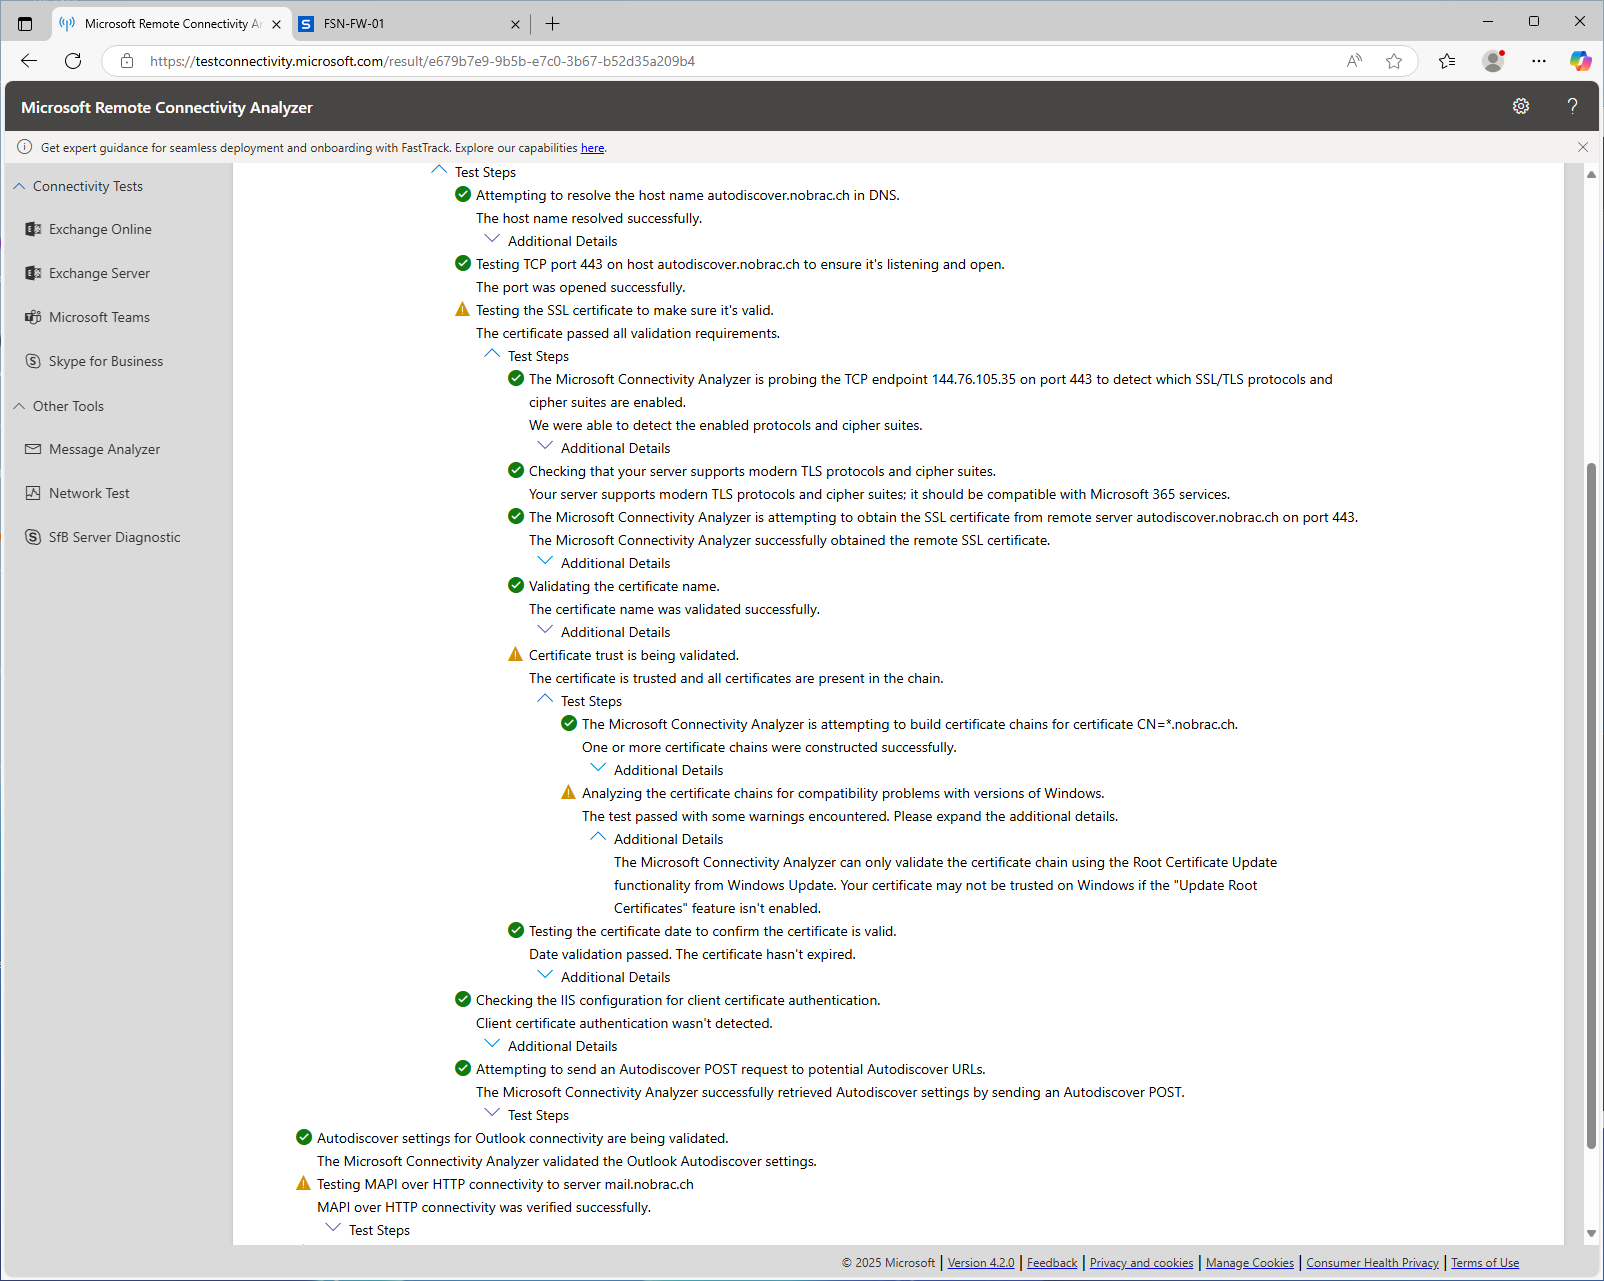Click warning icon beside Analyzing certificate chains
The image size is (1604, 1281).
pyautogui.click(x=568, y=793)
